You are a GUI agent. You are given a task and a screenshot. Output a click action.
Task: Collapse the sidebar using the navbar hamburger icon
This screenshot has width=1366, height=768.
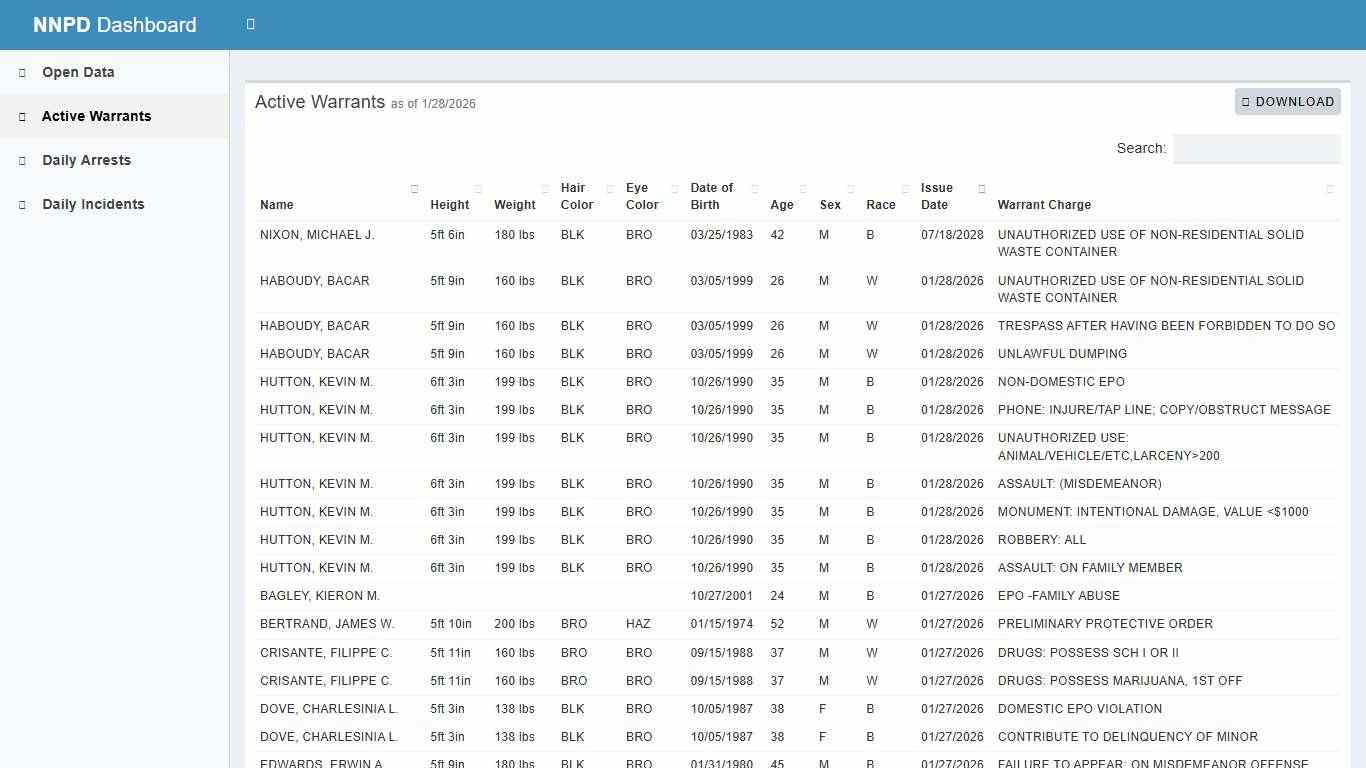point(250,24)
